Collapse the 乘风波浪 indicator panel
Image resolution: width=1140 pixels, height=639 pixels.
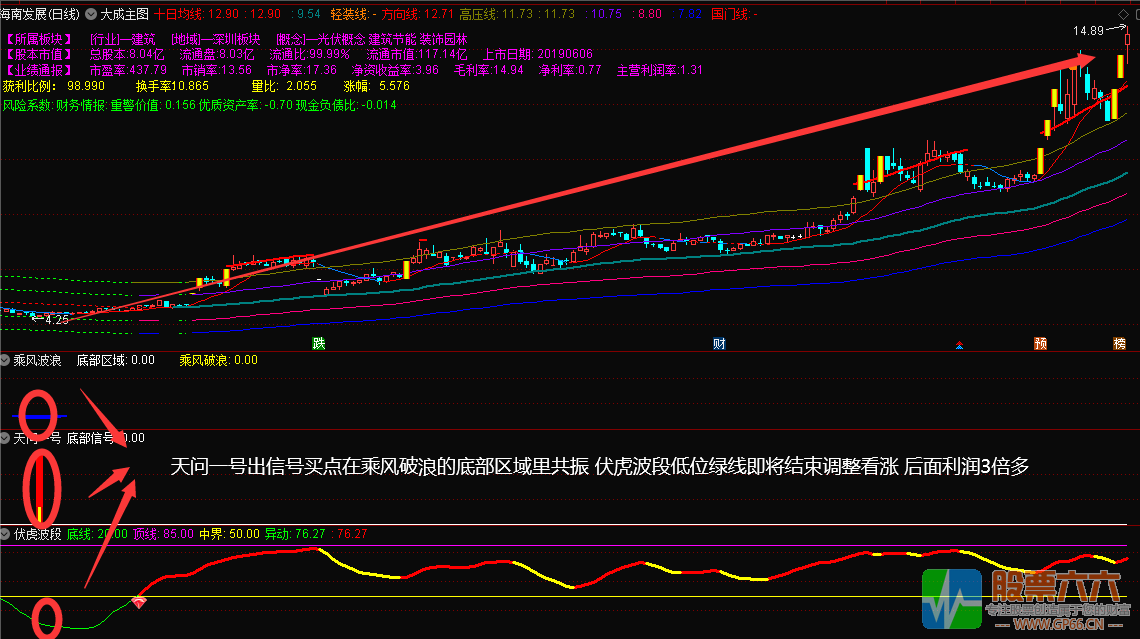5,359
